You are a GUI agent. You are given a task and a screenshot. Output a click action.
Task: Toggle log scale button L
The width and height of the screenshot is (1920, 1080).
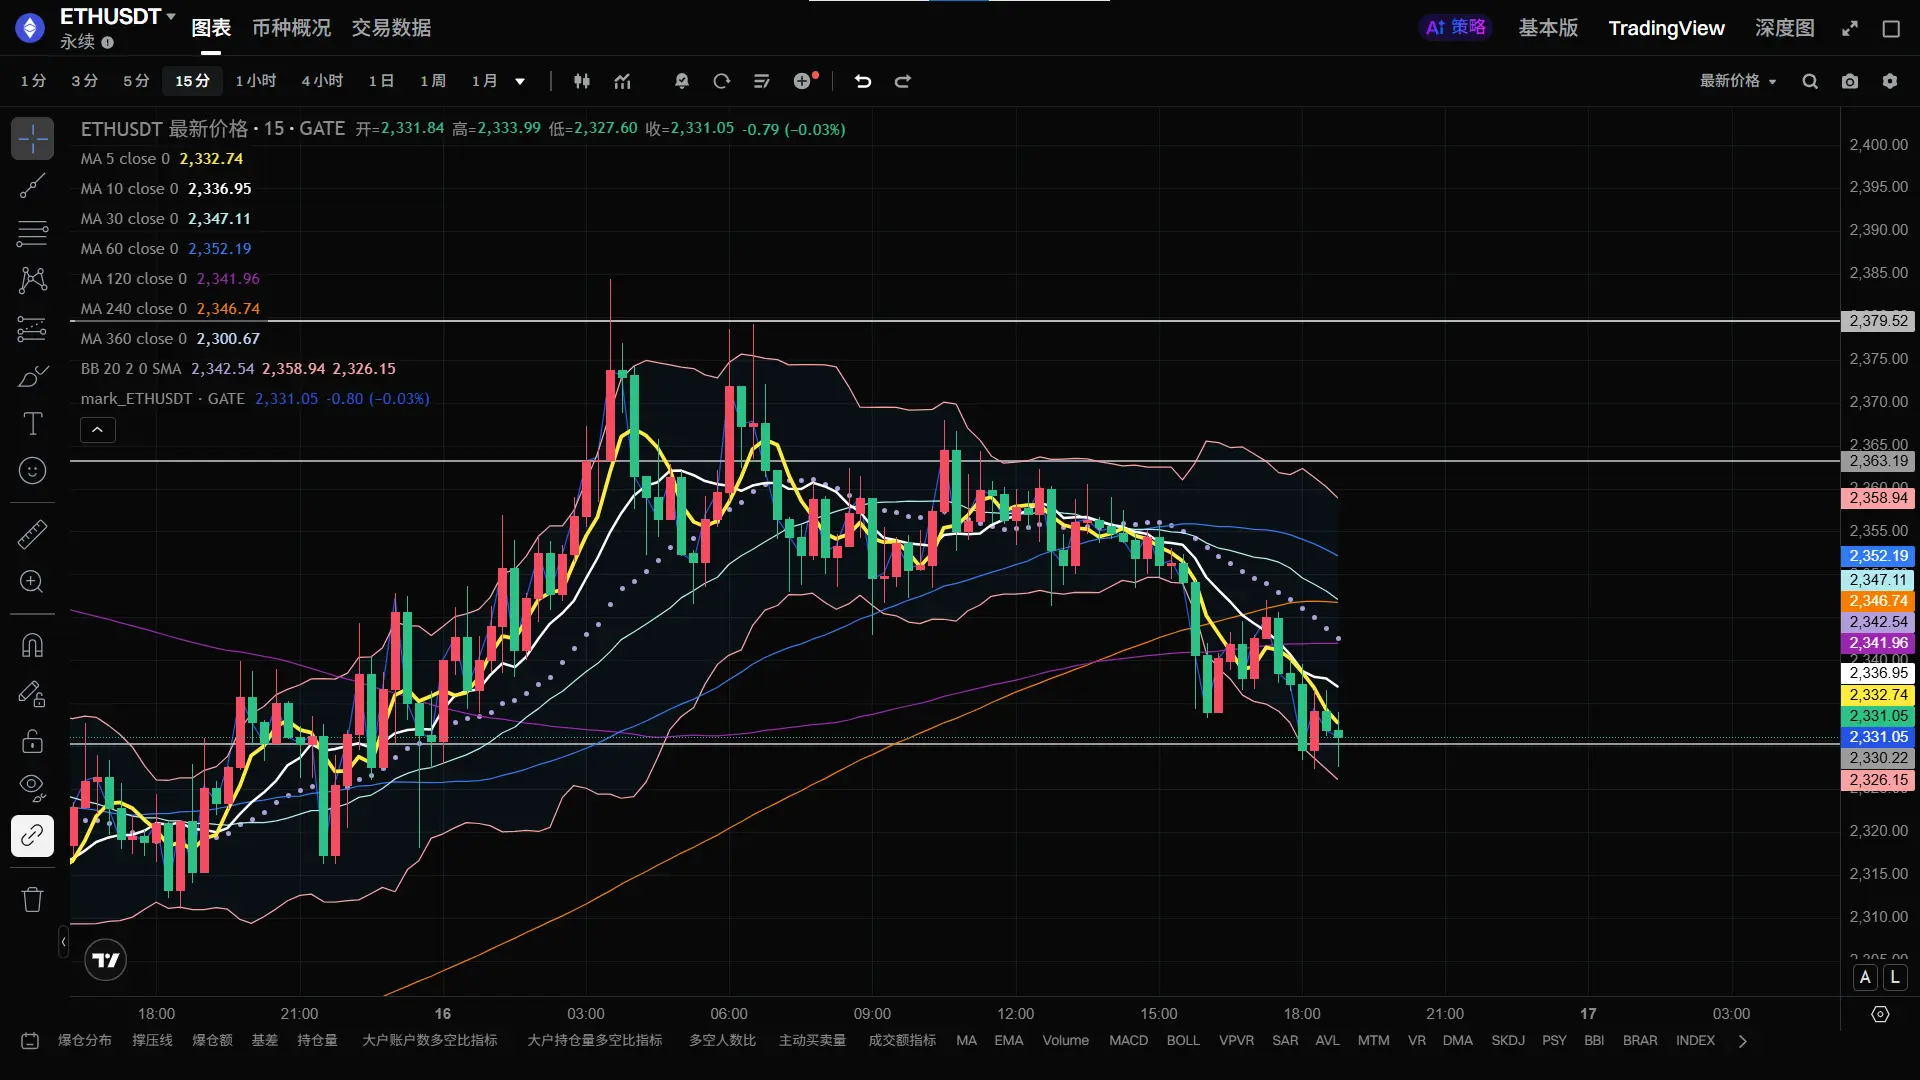pyautogui.click(x=1895, y=977)
